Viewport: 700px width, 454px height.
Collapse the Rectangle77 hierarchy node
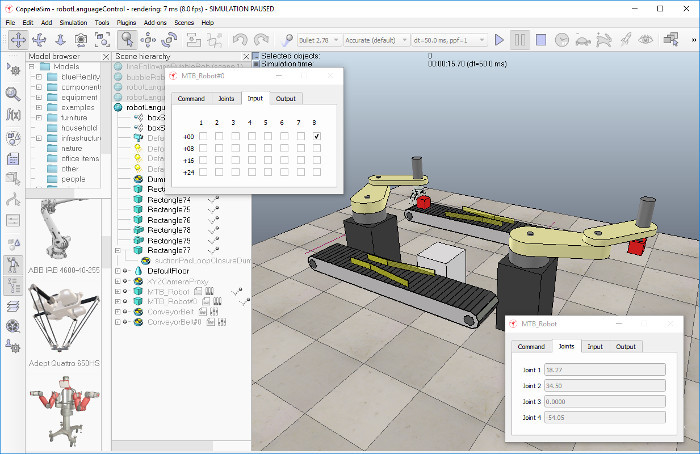tap(118, 250)
